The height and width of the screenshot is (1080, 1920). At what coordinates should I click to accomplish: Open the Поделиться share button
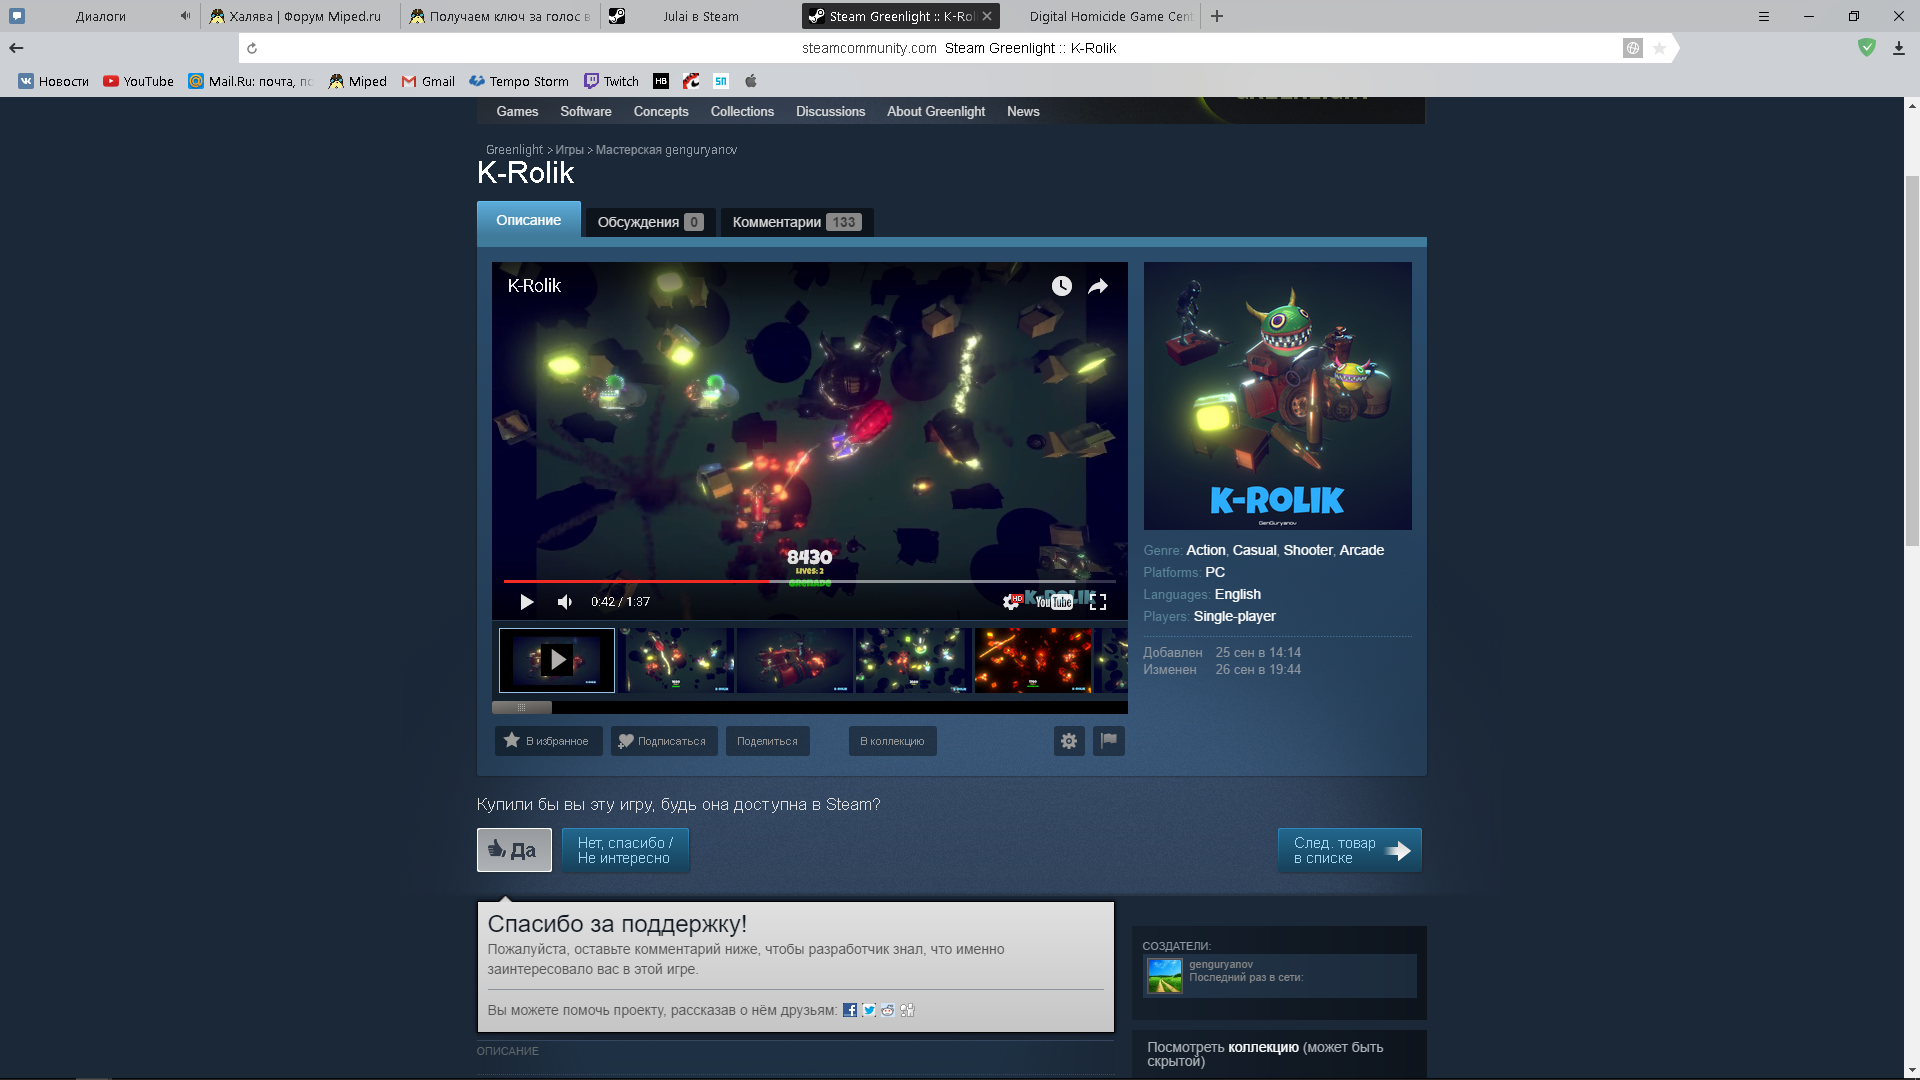(767, 741)
